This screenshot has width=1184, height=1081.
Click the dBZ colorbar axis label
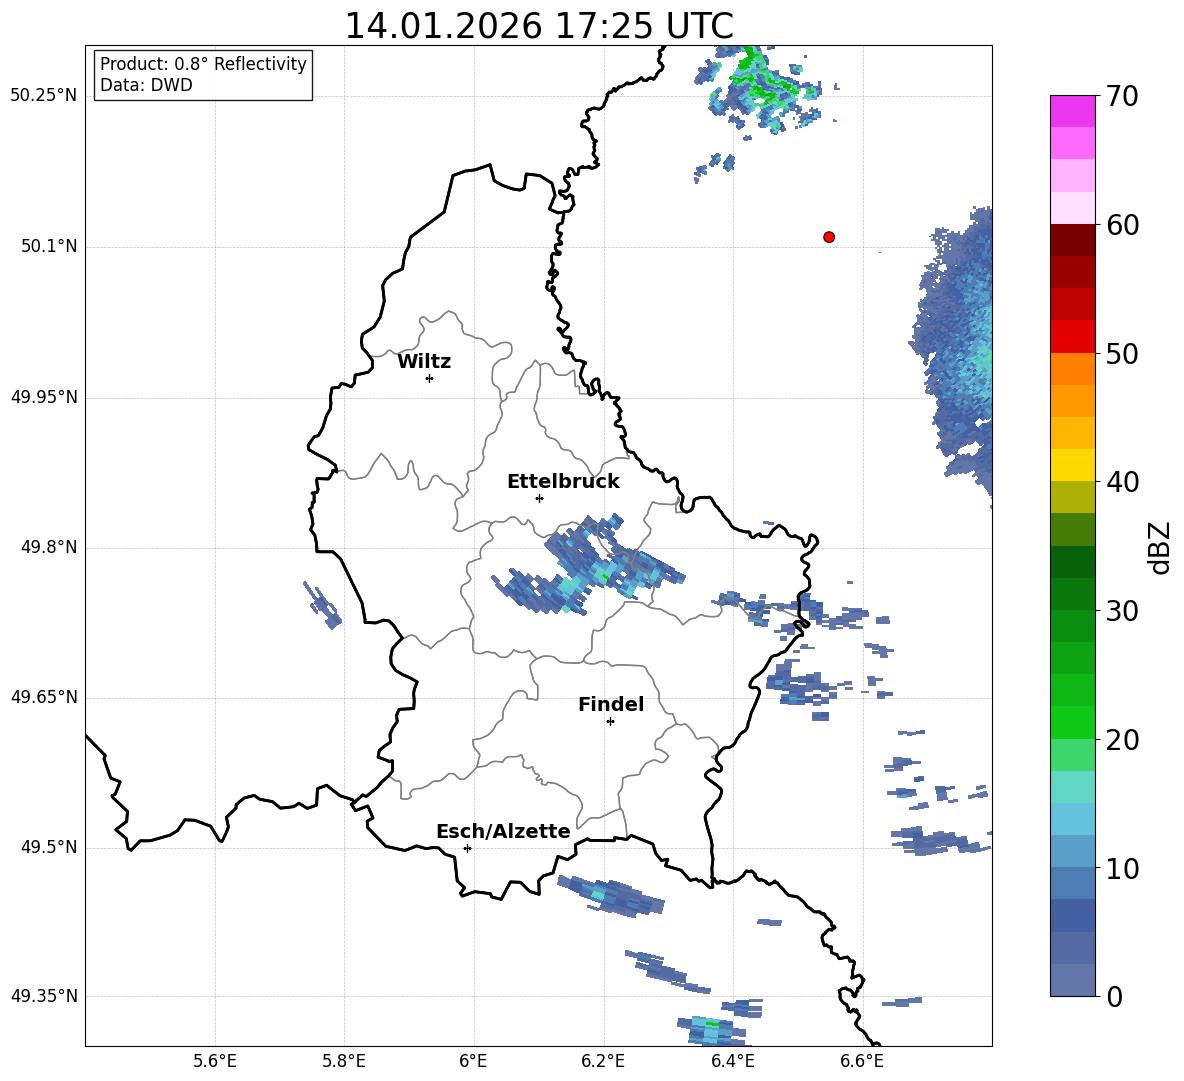pyautogui.click(x=1159, y=547)
